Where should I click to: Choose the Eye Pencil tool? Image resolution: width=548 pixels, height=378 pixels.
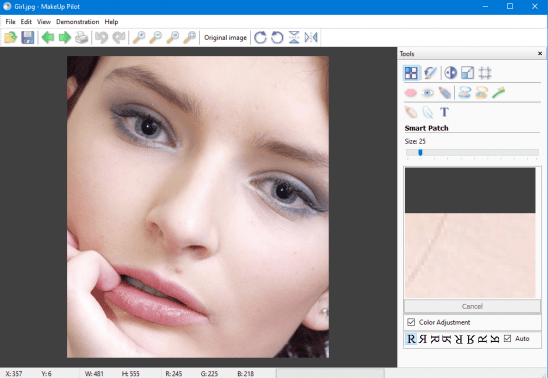click(445, 93)
